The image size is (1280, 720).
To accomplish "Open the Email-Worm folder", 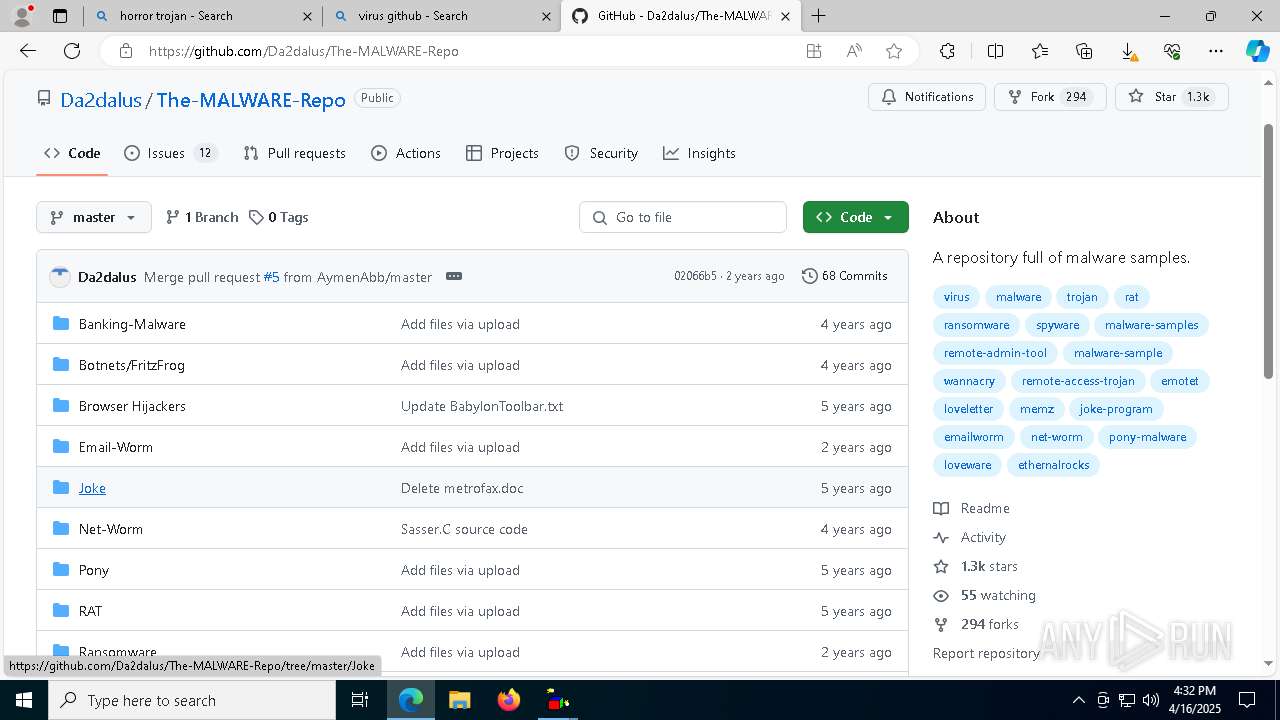I will point(116,447).
